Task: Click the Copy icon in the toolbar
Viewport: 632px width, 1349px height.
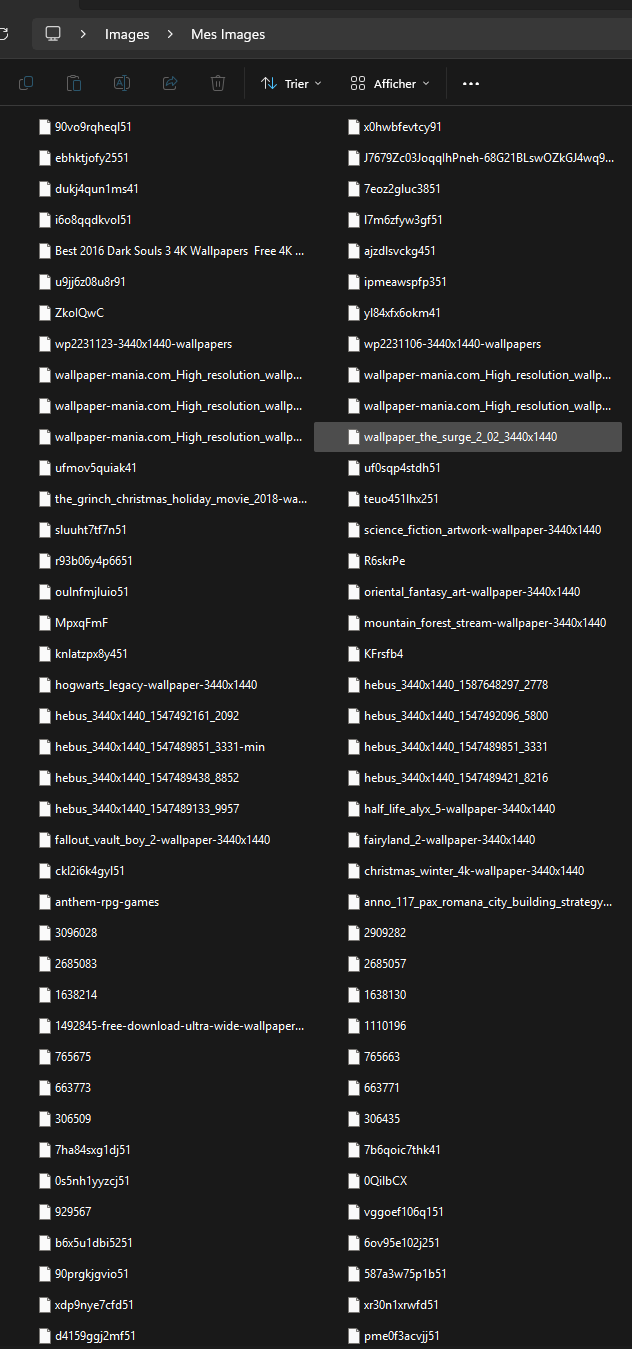Action: point(26,83)
